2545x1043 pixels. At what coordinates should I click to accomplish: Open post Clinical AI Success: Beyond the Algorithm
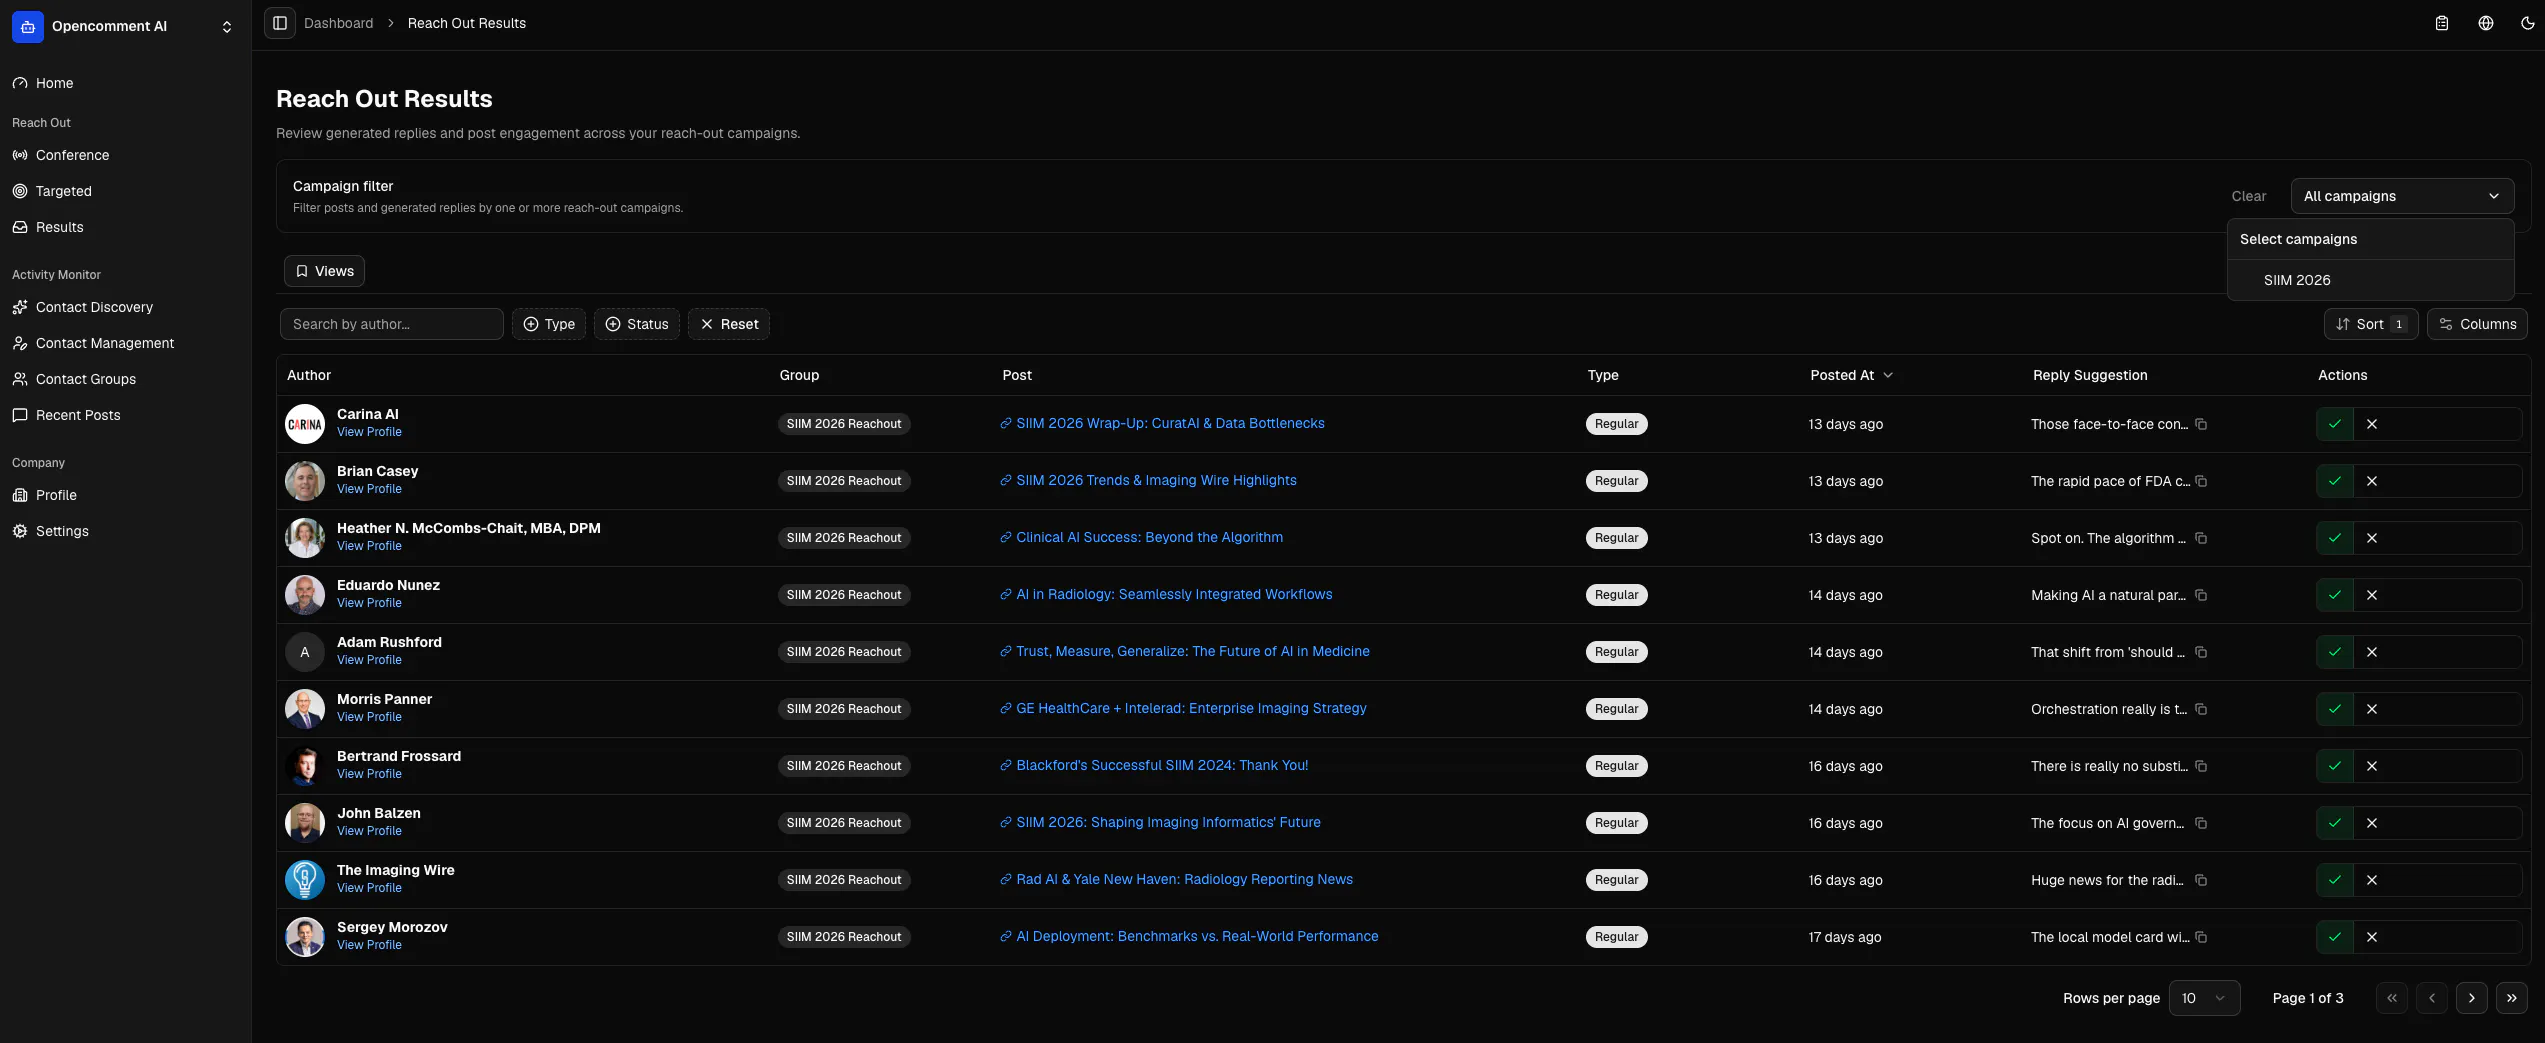1149,537
